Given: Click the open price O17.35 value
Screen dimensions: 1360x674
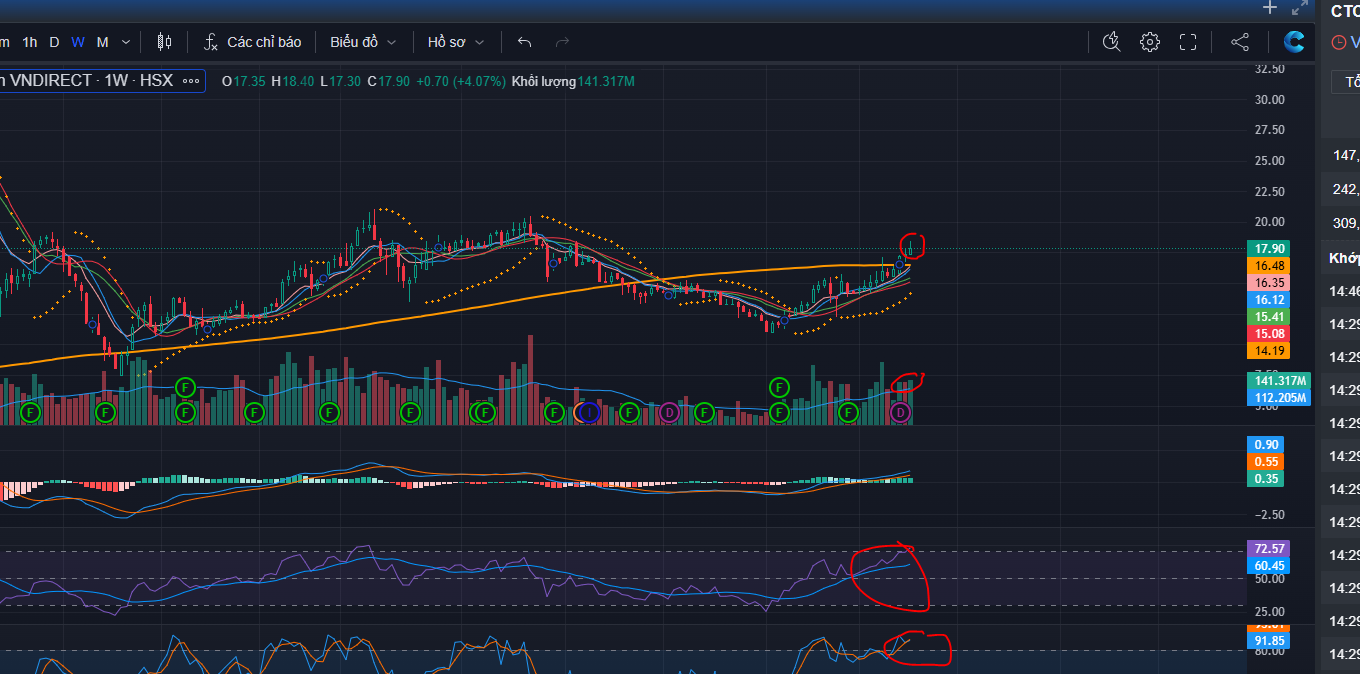Looking at the screenshot, I should 244,81.
